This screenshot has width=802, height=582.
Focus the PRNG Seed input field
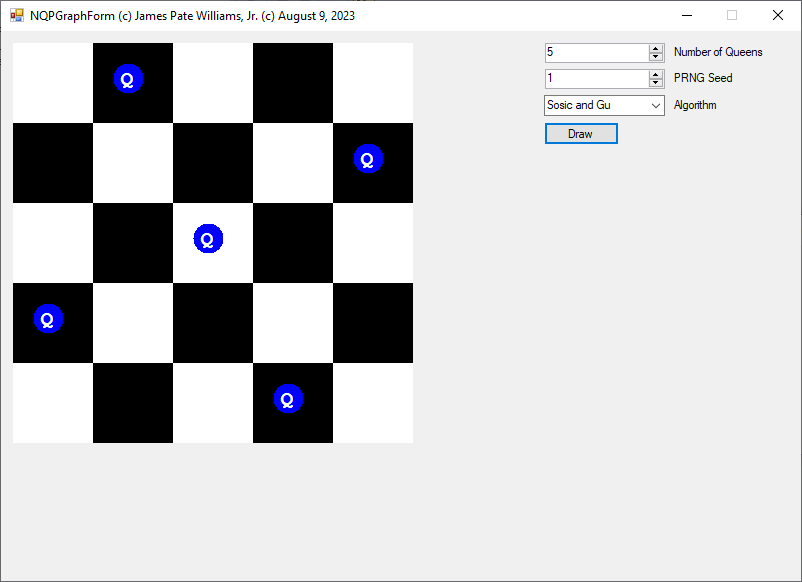596,78
